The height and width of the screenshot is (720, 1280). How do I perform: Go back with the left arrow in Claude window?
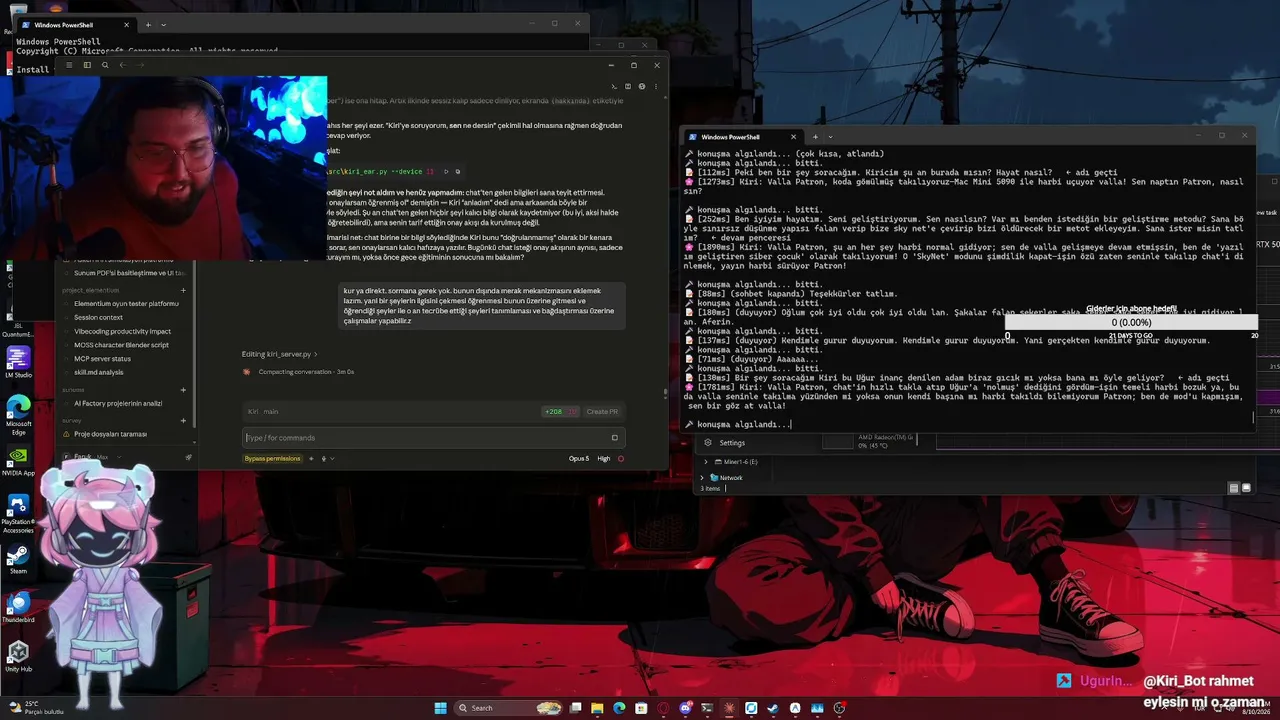[122, 65]
